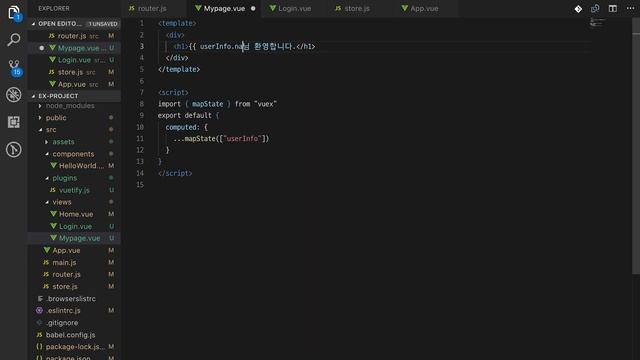Open Home.vue in views folder
Screen dimensions: 640x360
[74, 214]
